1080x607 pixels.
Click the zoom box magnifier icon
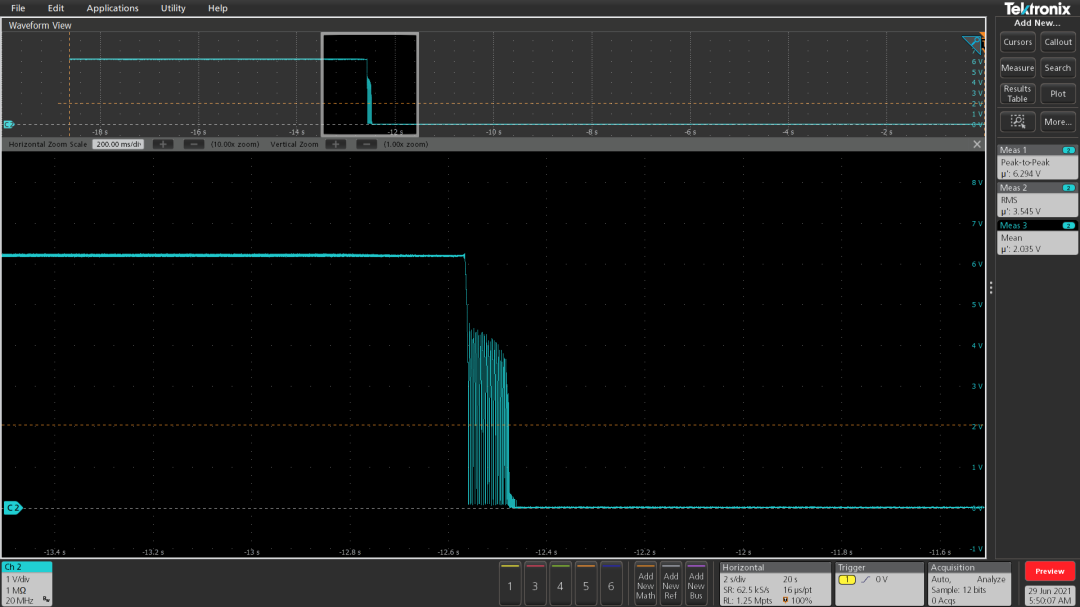1017,121
